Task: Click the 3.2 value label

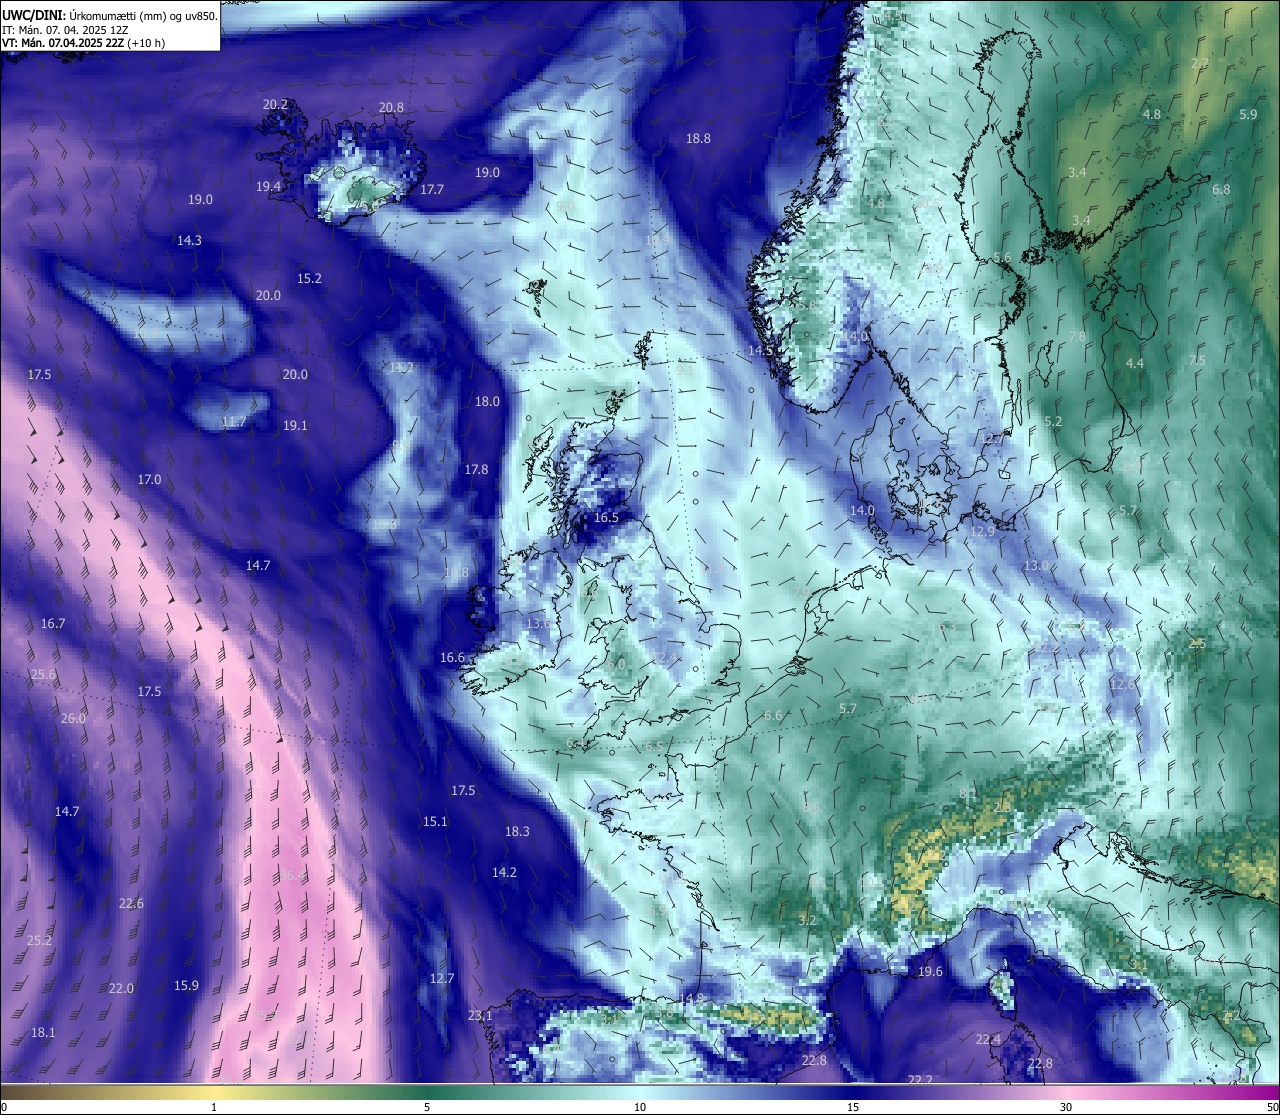Action: (x=807, y=921)
